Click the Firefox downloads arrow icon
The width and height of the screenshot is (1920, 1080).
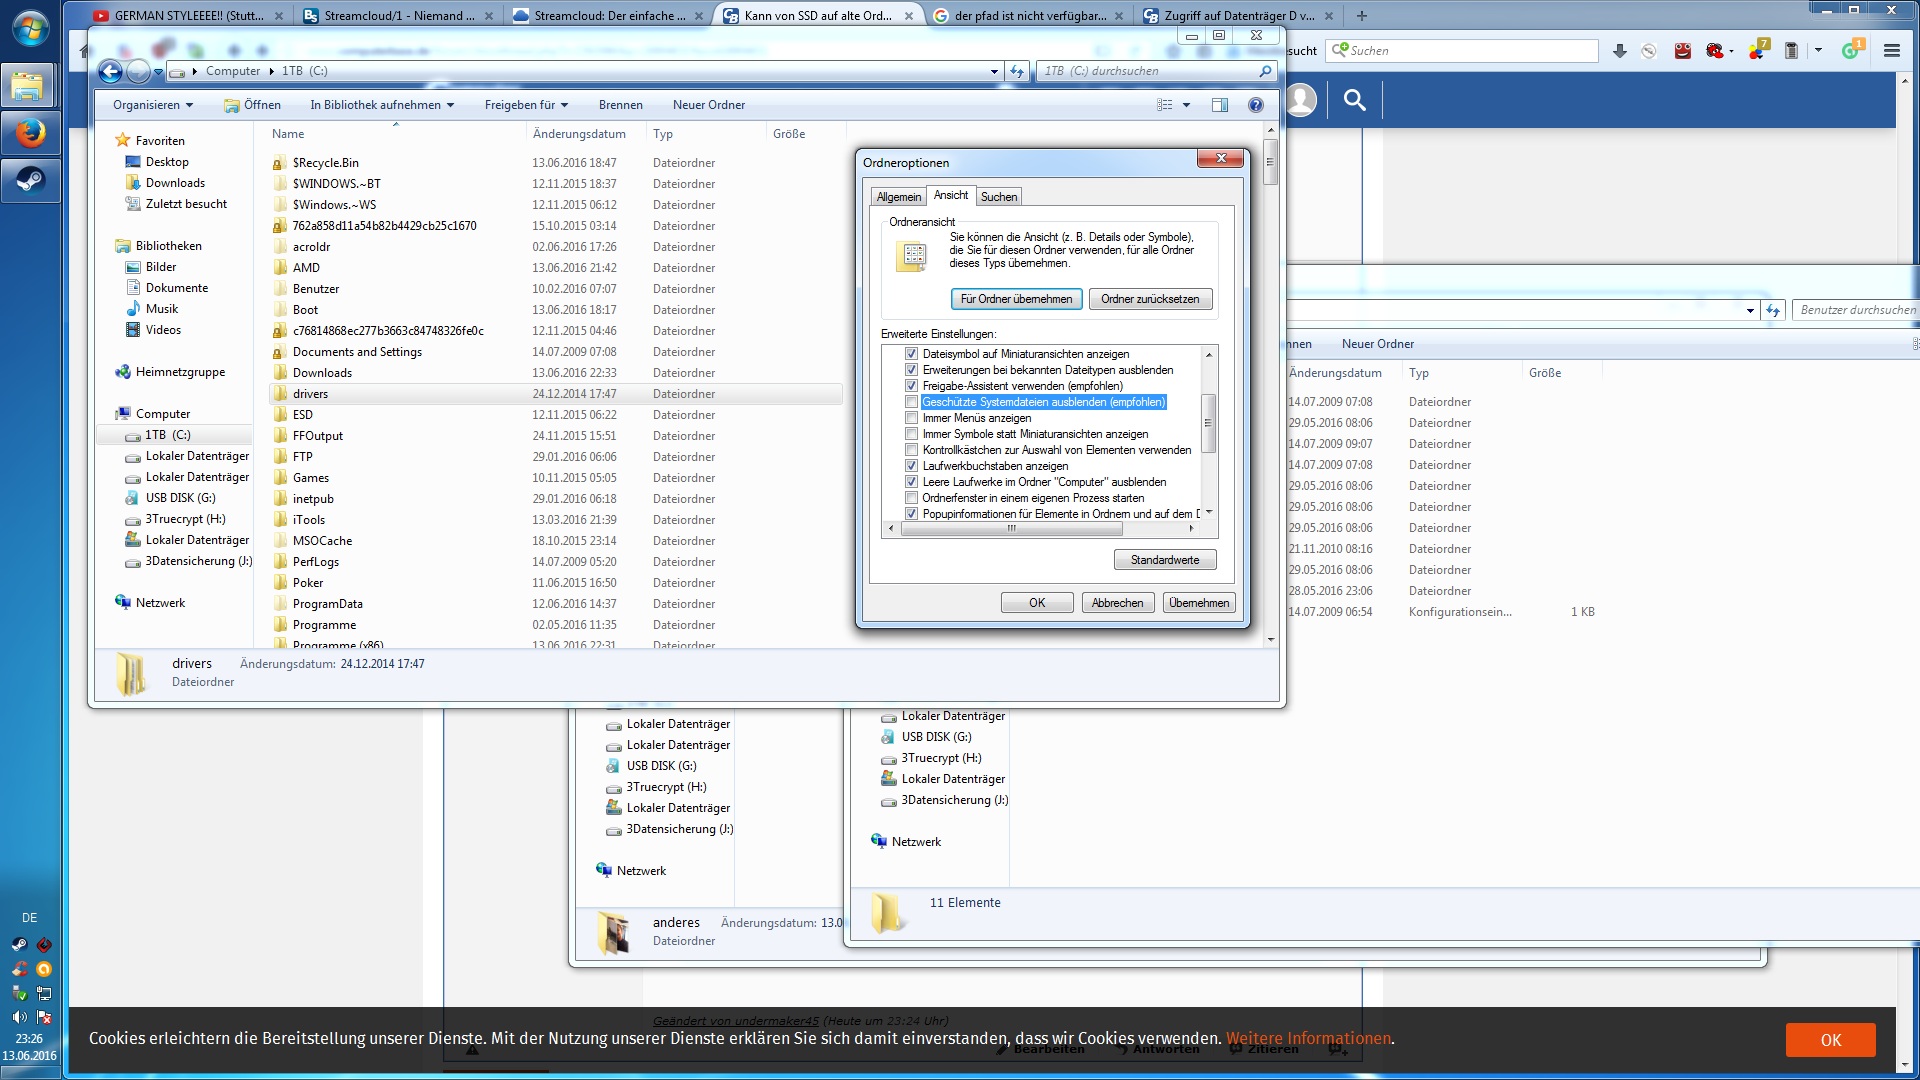[x=1619, y=51]
